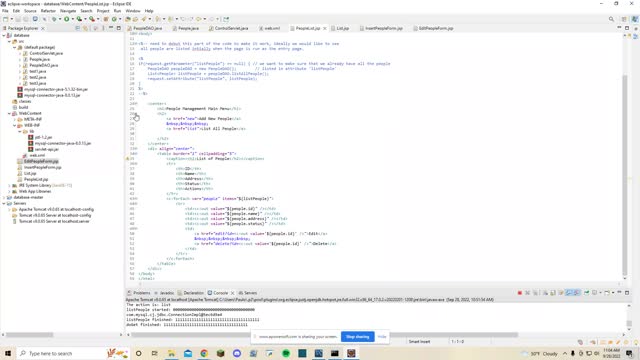Close the Console view tab
This screenshot has height=360, width=640.
233,293
